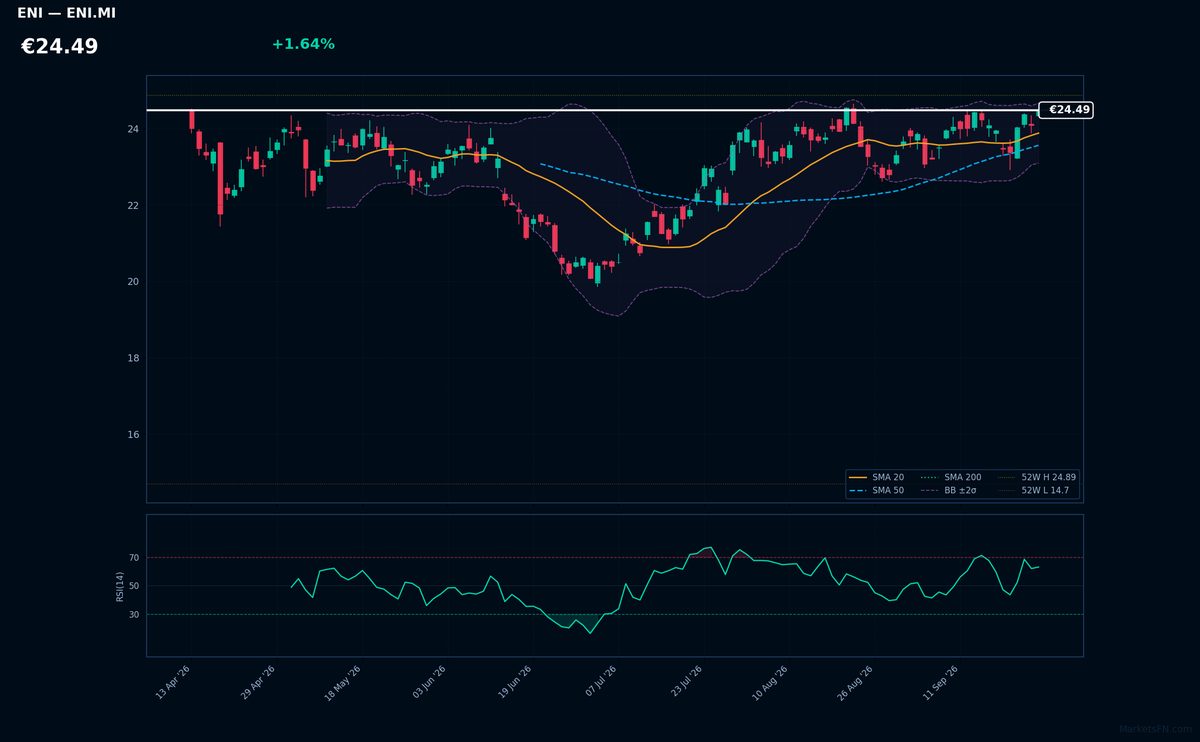This screenshot has height=742, width=1200.
Task: Click the 30 level on RSI axis
Action: (x=134, y=615)
